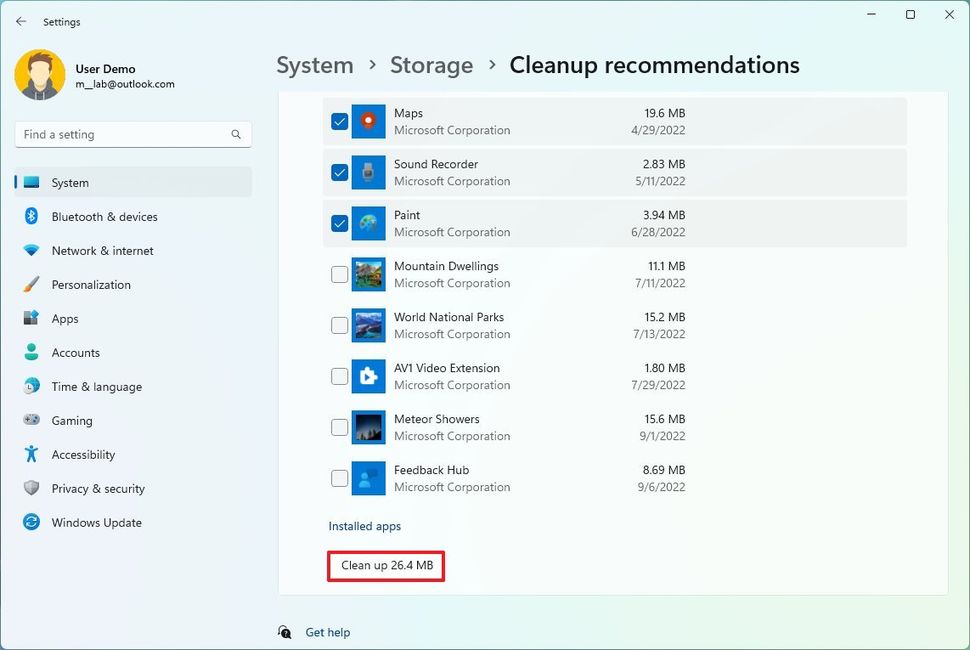Uncheck the Maps app checkbox
Screen dimensions: 970x650
click(339, 121)
